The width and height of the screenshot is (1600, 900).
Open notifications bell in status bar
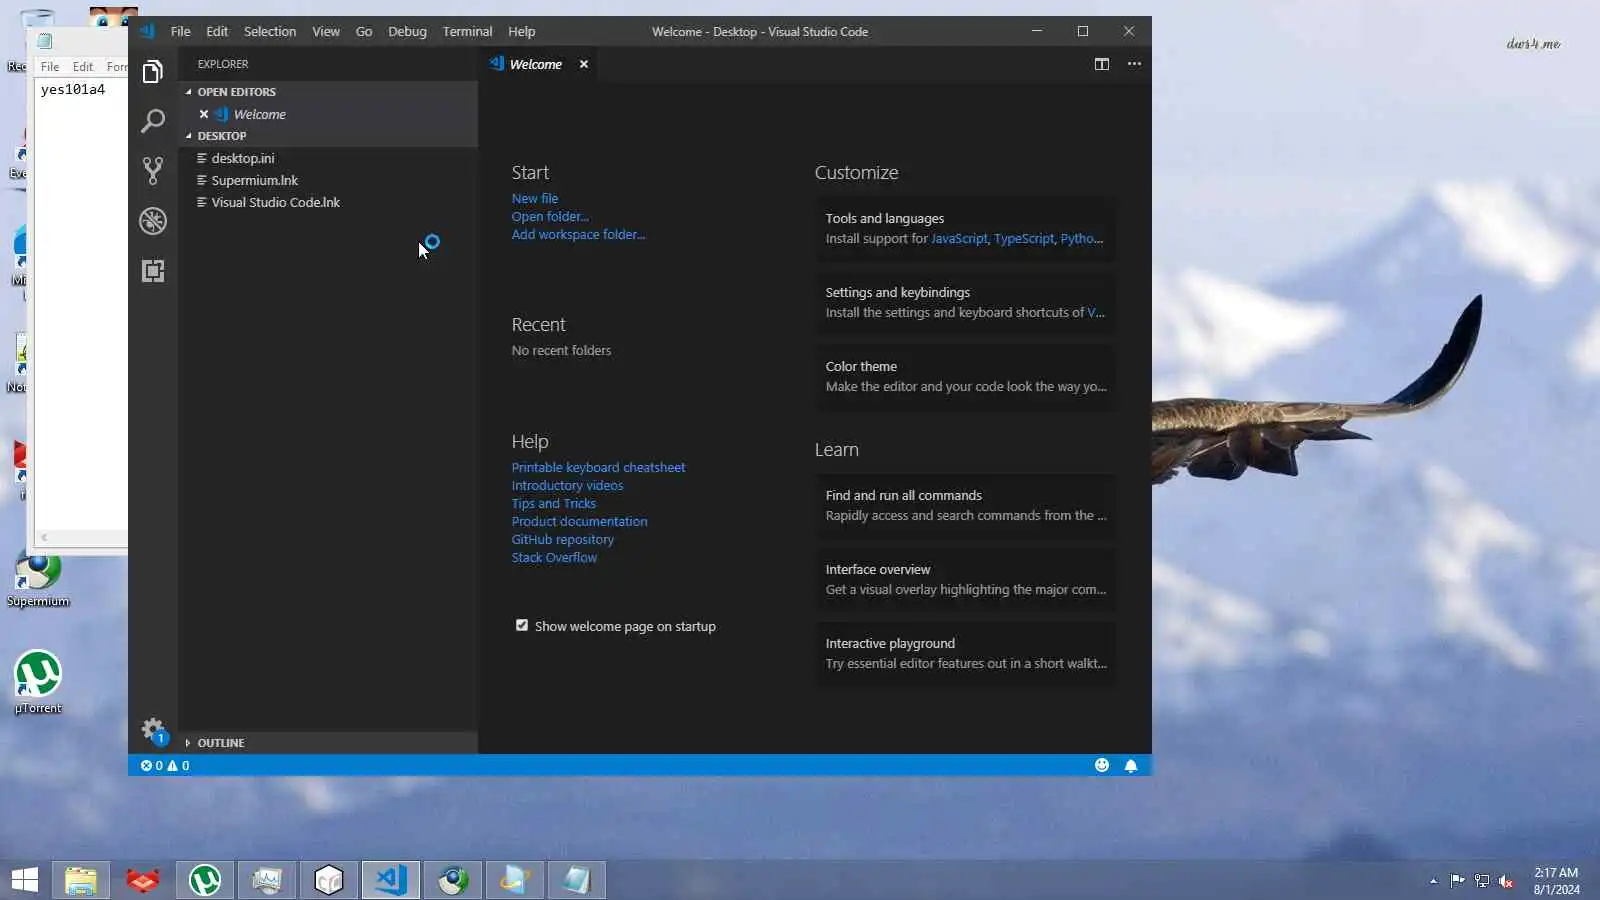tap(1131, 765)
